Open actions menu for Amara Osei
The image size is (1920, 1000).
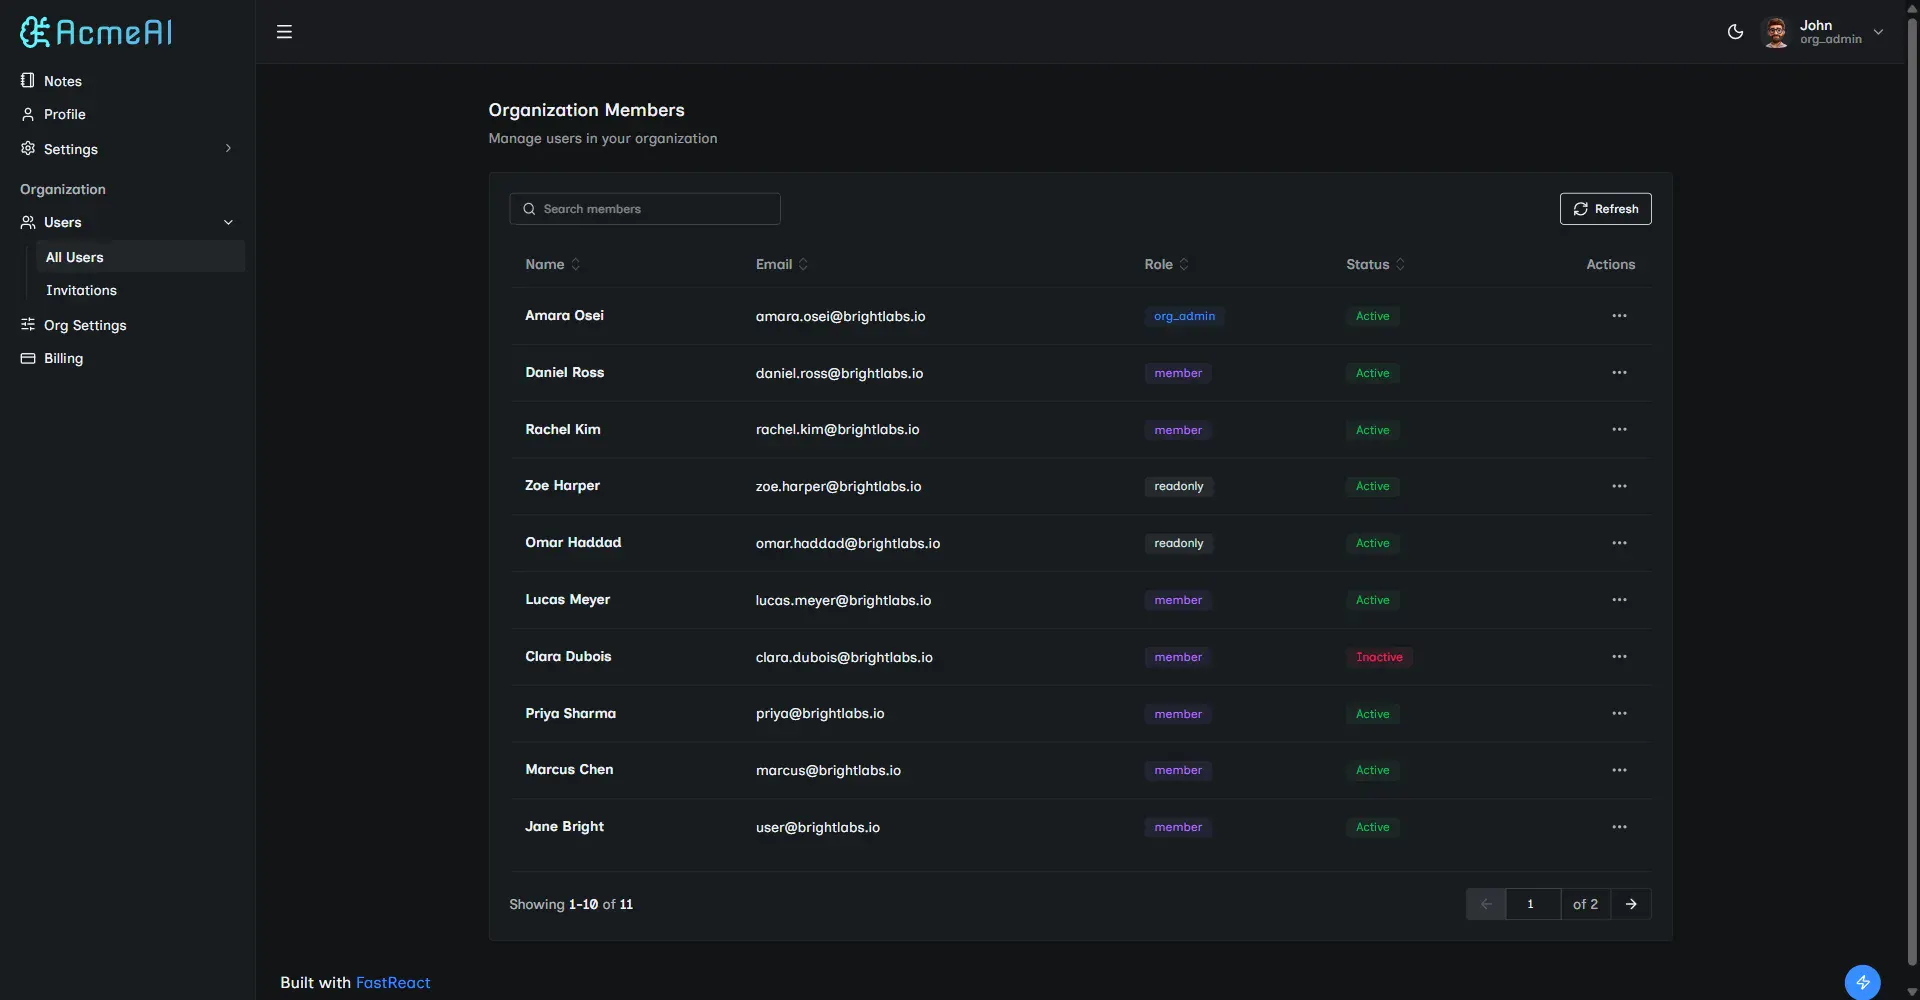coord(1619,316)
